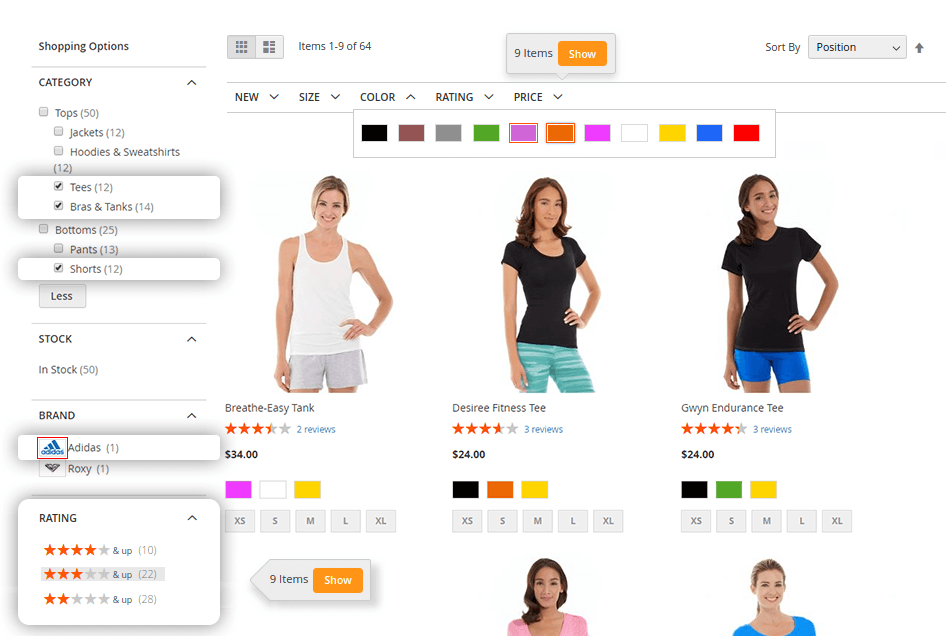Uncheck the Tees category checkbox
Screen dimensions: 946x636
pos(59,186)
